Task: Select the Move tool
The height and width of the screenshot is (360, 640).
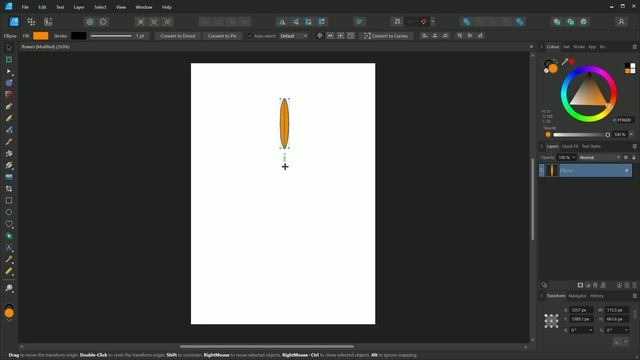Action: (9, 48)
